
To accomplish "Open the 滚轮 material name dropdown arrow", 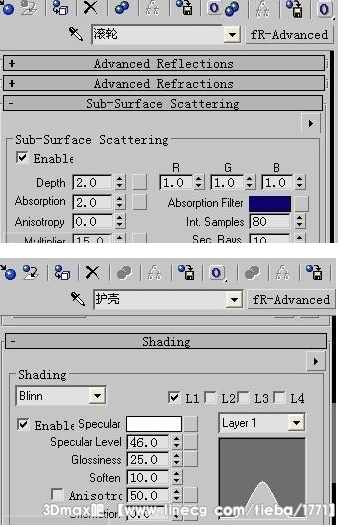I will tap(232, 35).
